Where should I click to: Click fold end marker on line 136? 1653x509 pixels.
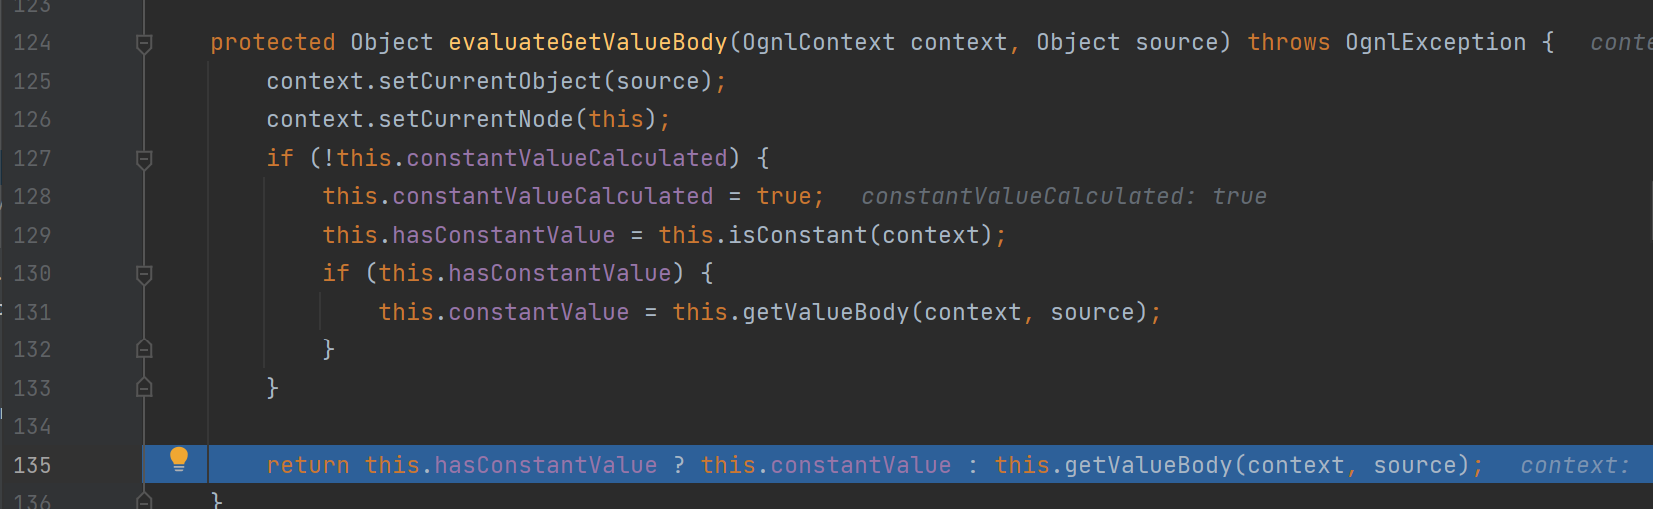pos(144,499)
